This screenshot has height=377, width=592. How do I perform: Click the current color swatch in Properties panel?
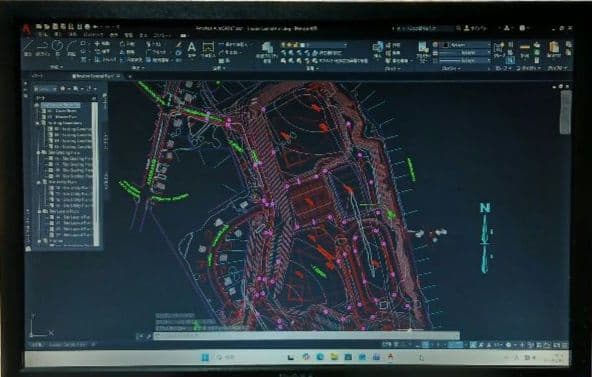tap(445, 45)
